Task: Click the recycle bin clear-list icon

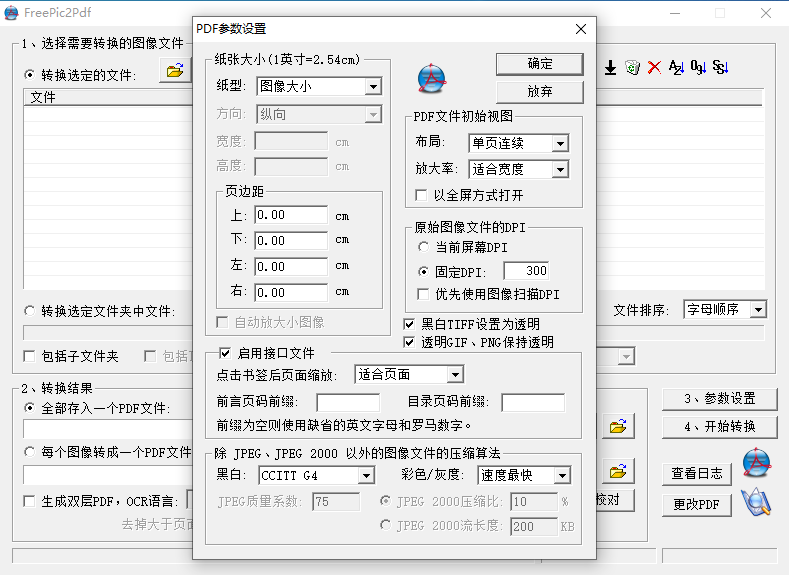Action: 633,67
